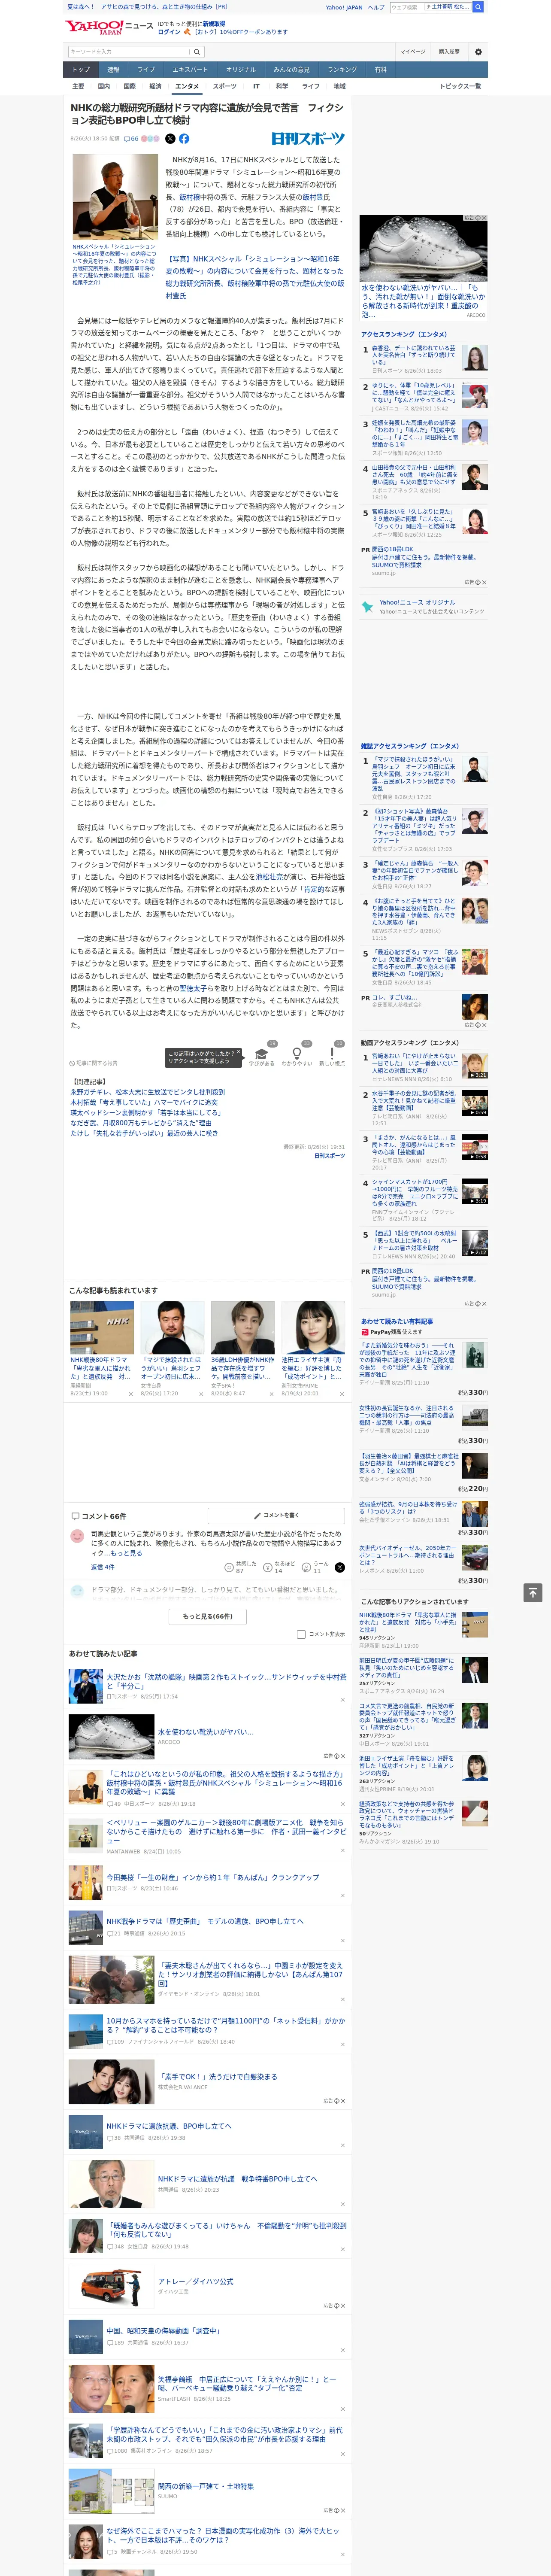551x2576 pixels.
Task: Toggle the コメント非表示 checkbox
Action: pos(301,1634)
